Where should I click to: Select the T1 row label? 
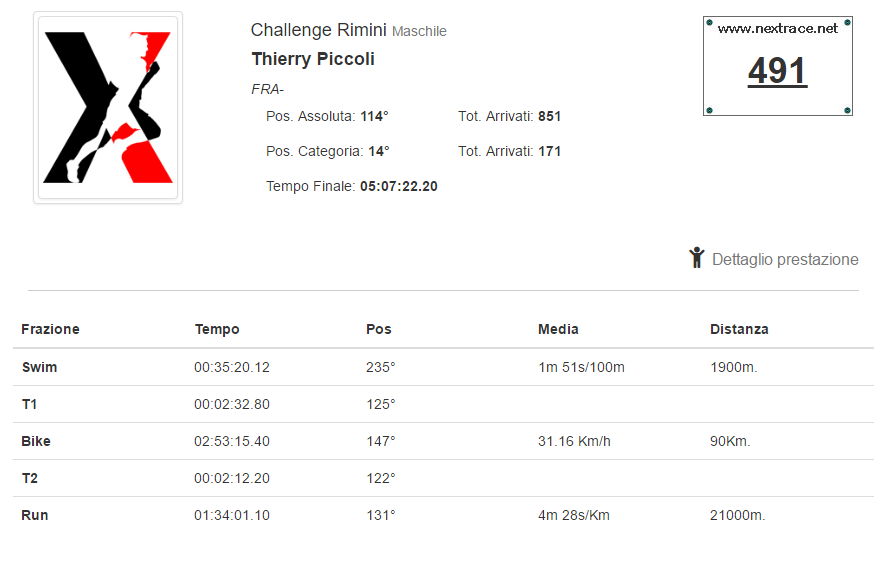click(29, 404)
